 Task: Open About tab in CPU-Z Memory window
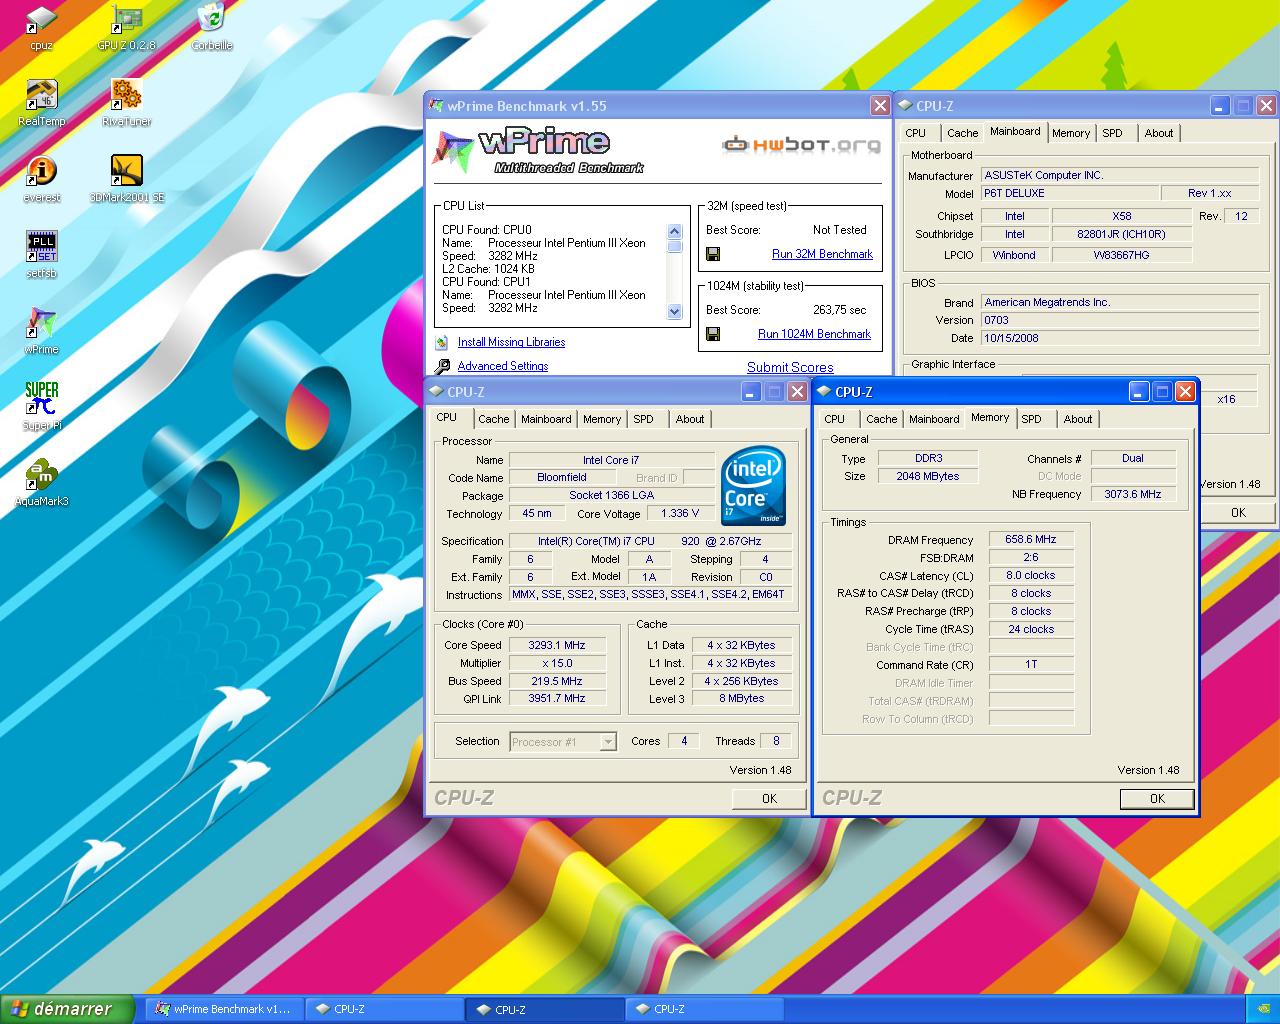pyautogui.click(x=1078, y=419)
